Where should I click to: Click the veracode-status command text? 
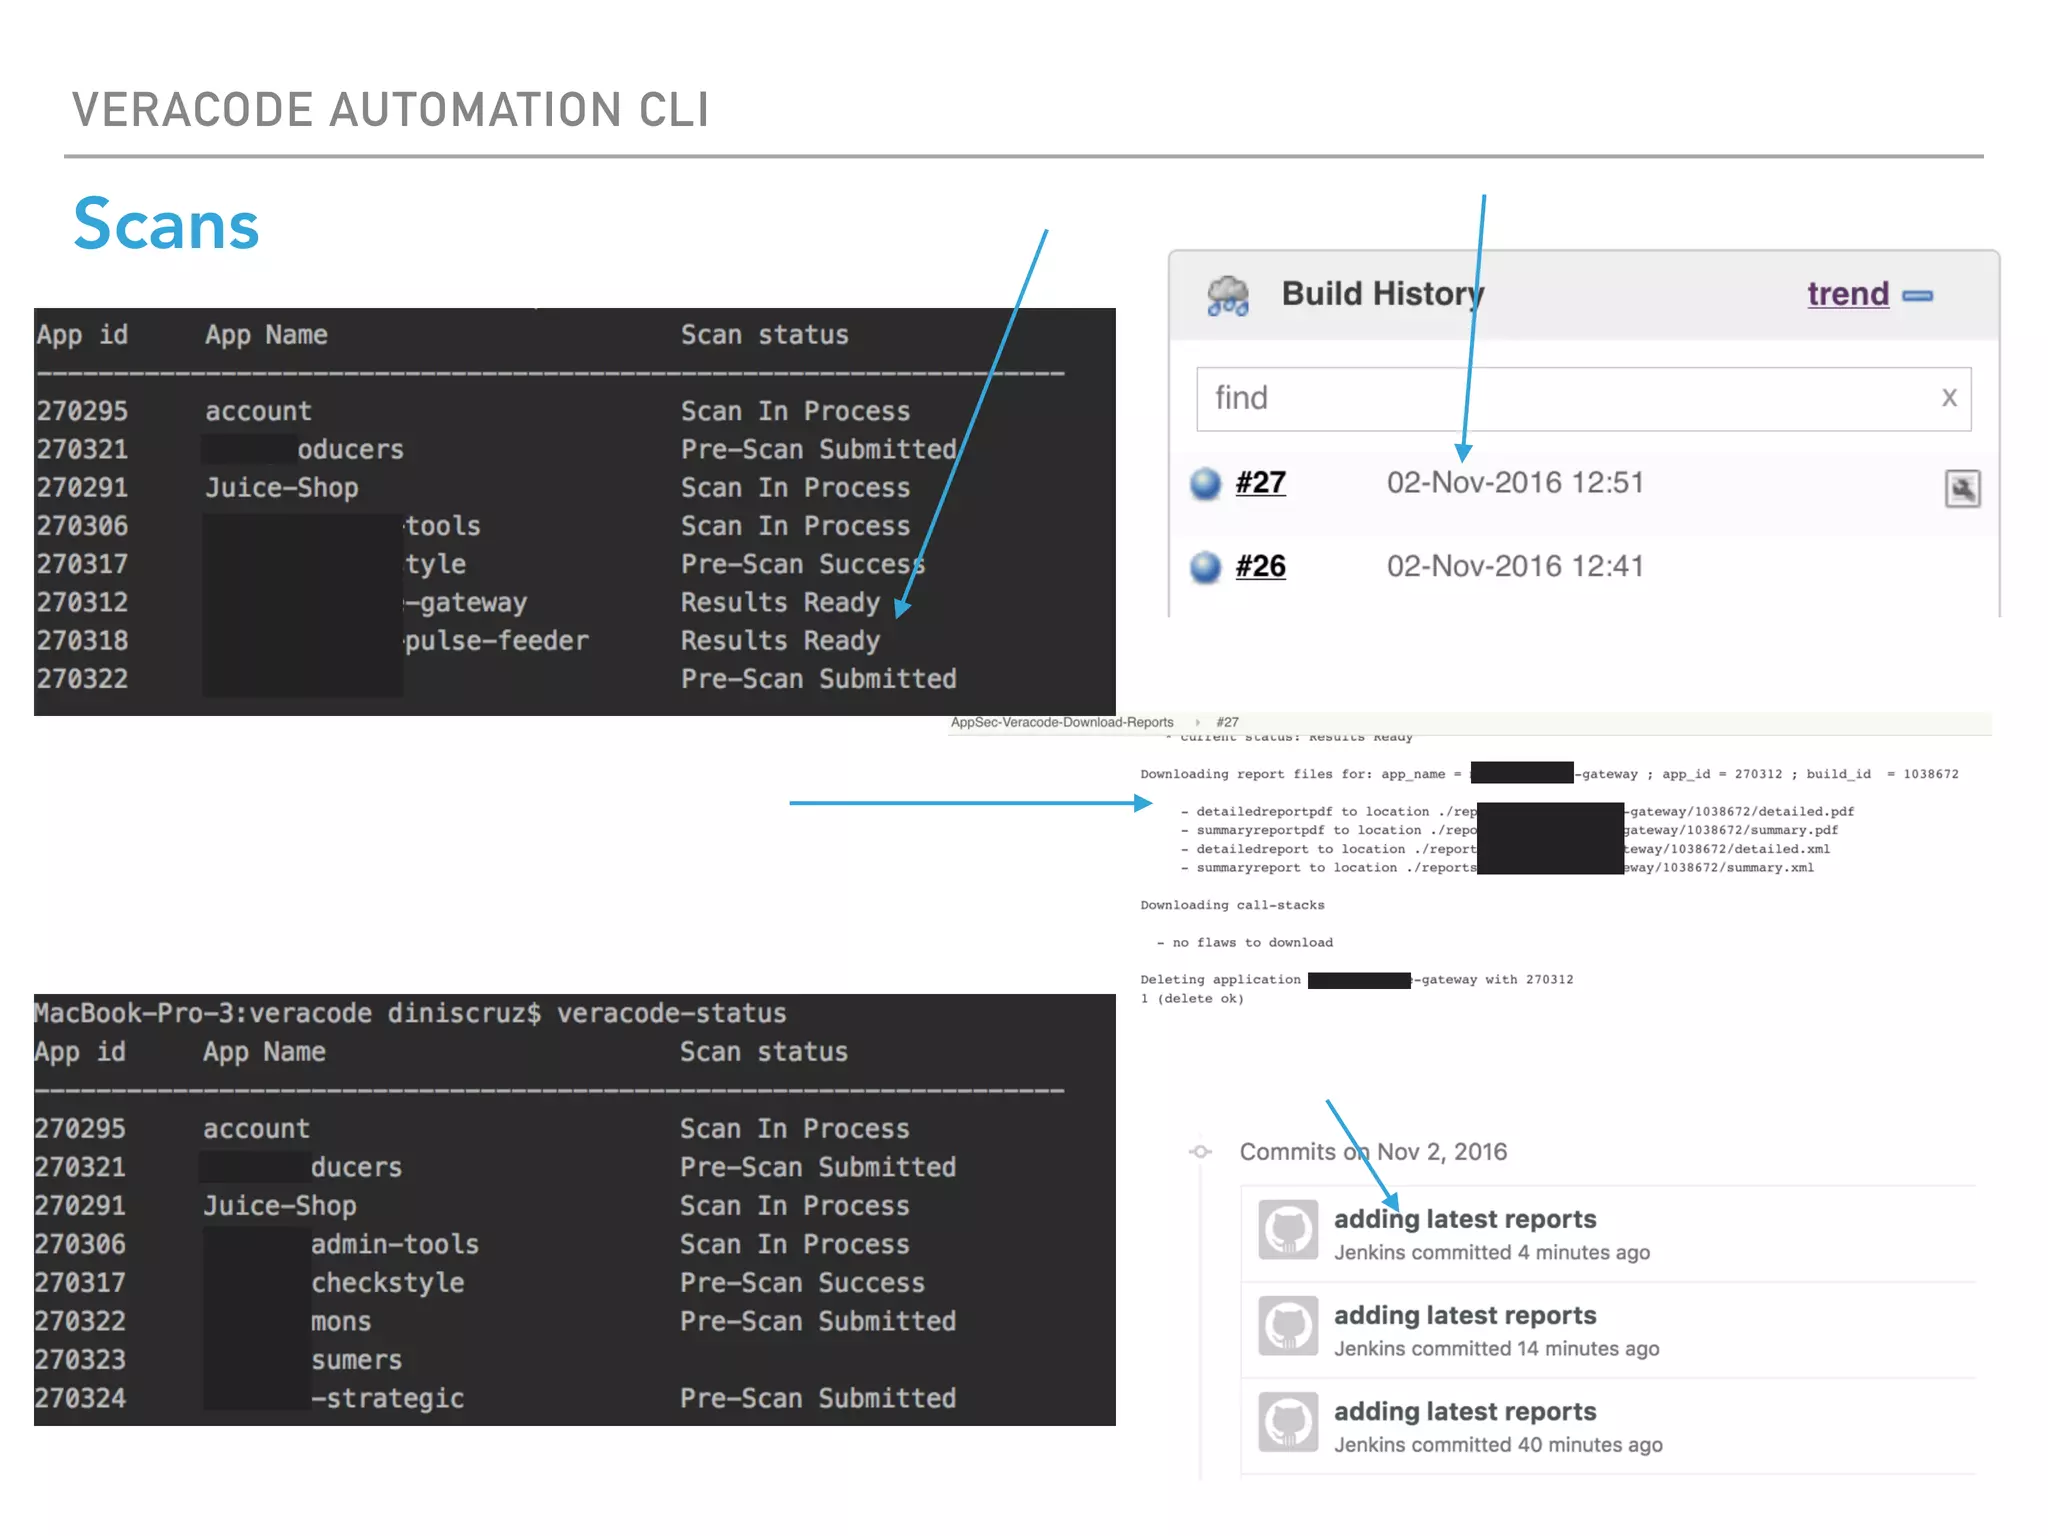pyautogui.click(x=671, y=1014)
